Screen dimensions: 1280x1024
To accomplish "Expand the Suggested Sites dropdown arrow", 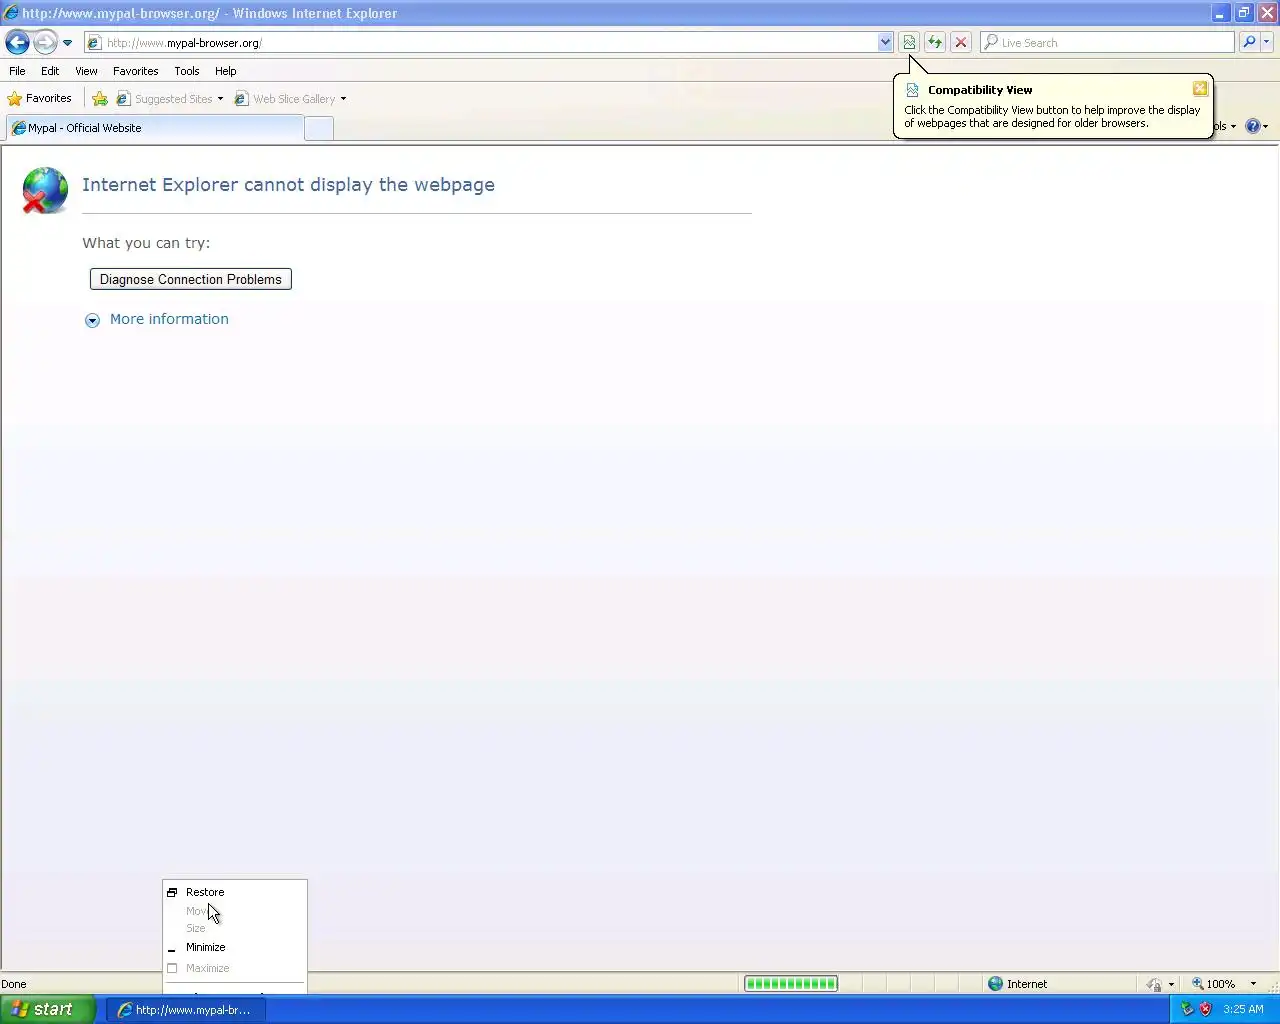I will point(220,99).
